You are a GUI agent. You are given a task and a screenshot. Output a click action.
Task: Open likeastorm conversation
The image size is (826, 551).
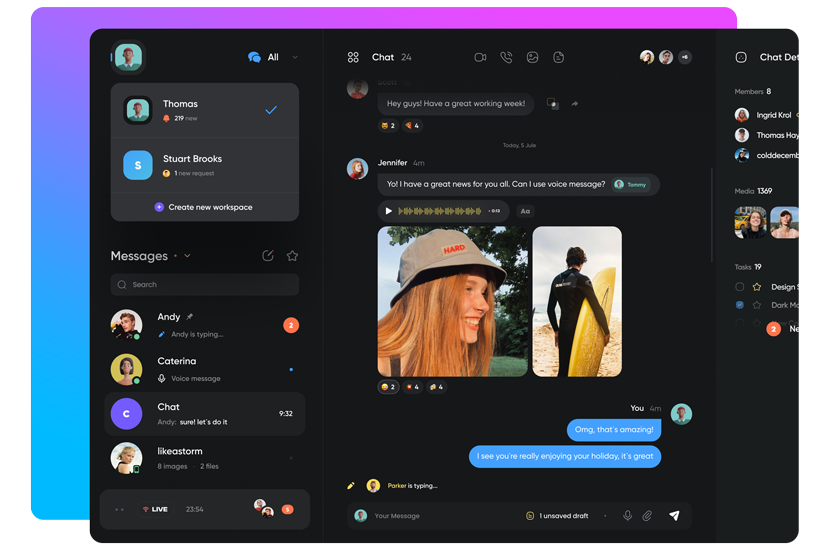[x=204, y=458]
